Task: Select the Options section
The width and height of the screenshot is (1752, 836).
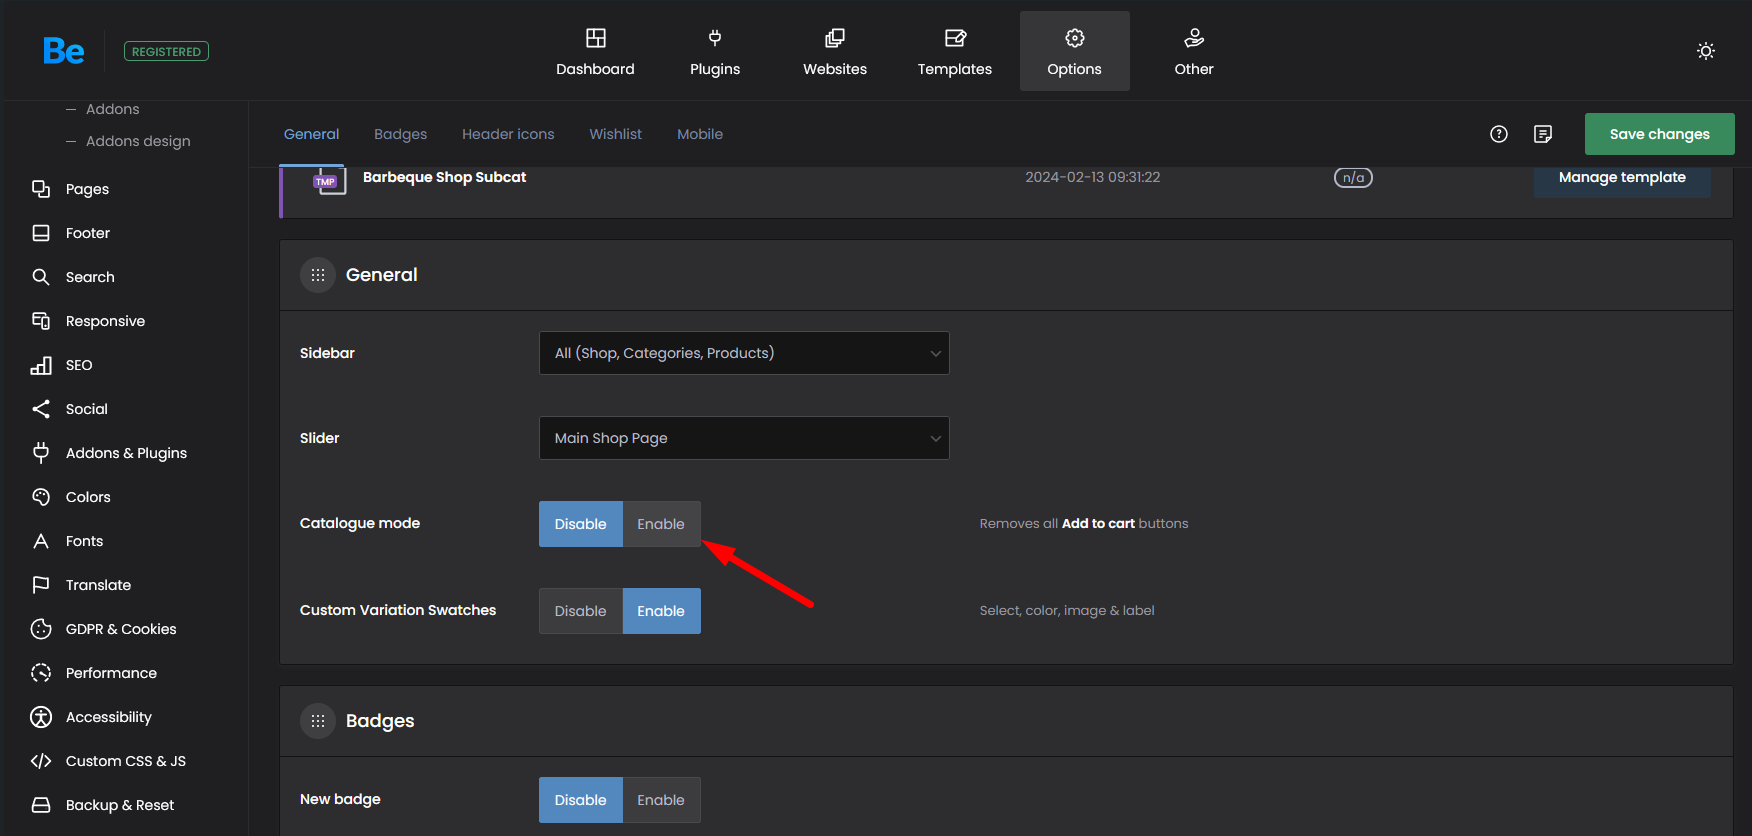Action: [1075, 51]
